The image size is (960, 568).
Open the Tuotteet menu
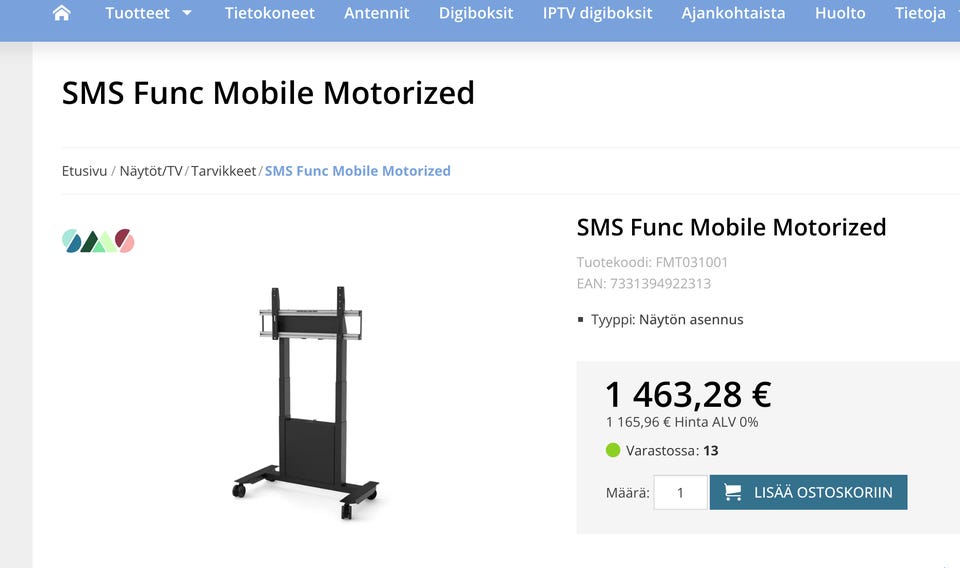(x=138, y=13)
